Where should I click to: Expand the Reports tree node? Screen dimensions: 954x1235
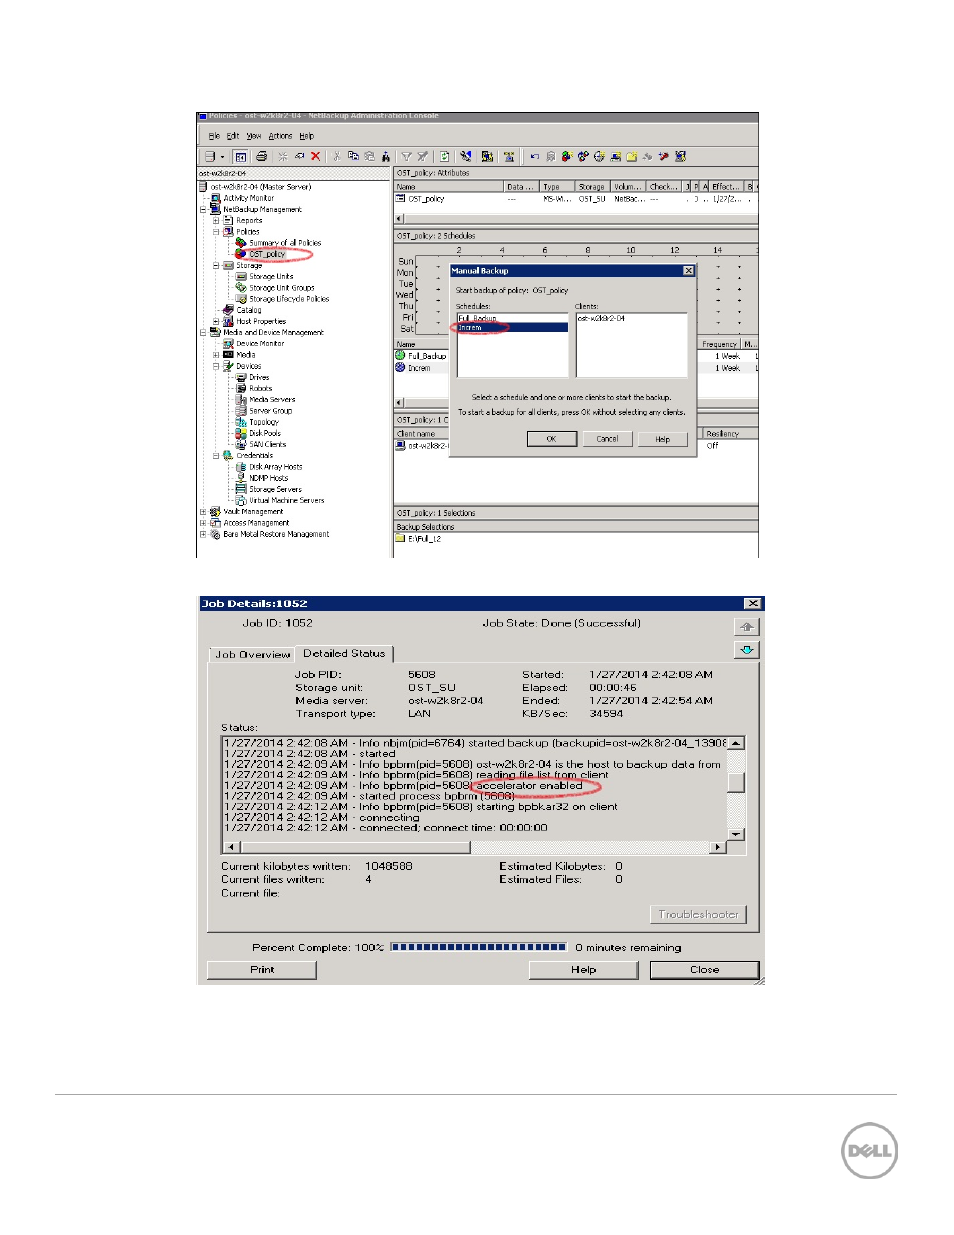pyautogui.click(x=216, y=221)
